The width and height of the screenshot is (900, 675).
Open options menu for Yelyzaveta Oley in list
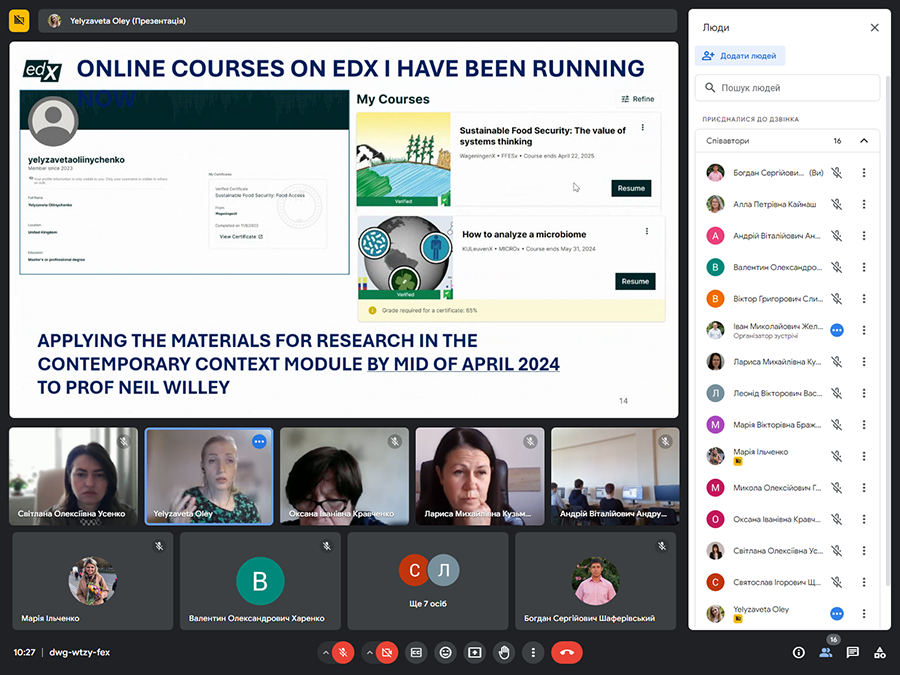[864, 614]
